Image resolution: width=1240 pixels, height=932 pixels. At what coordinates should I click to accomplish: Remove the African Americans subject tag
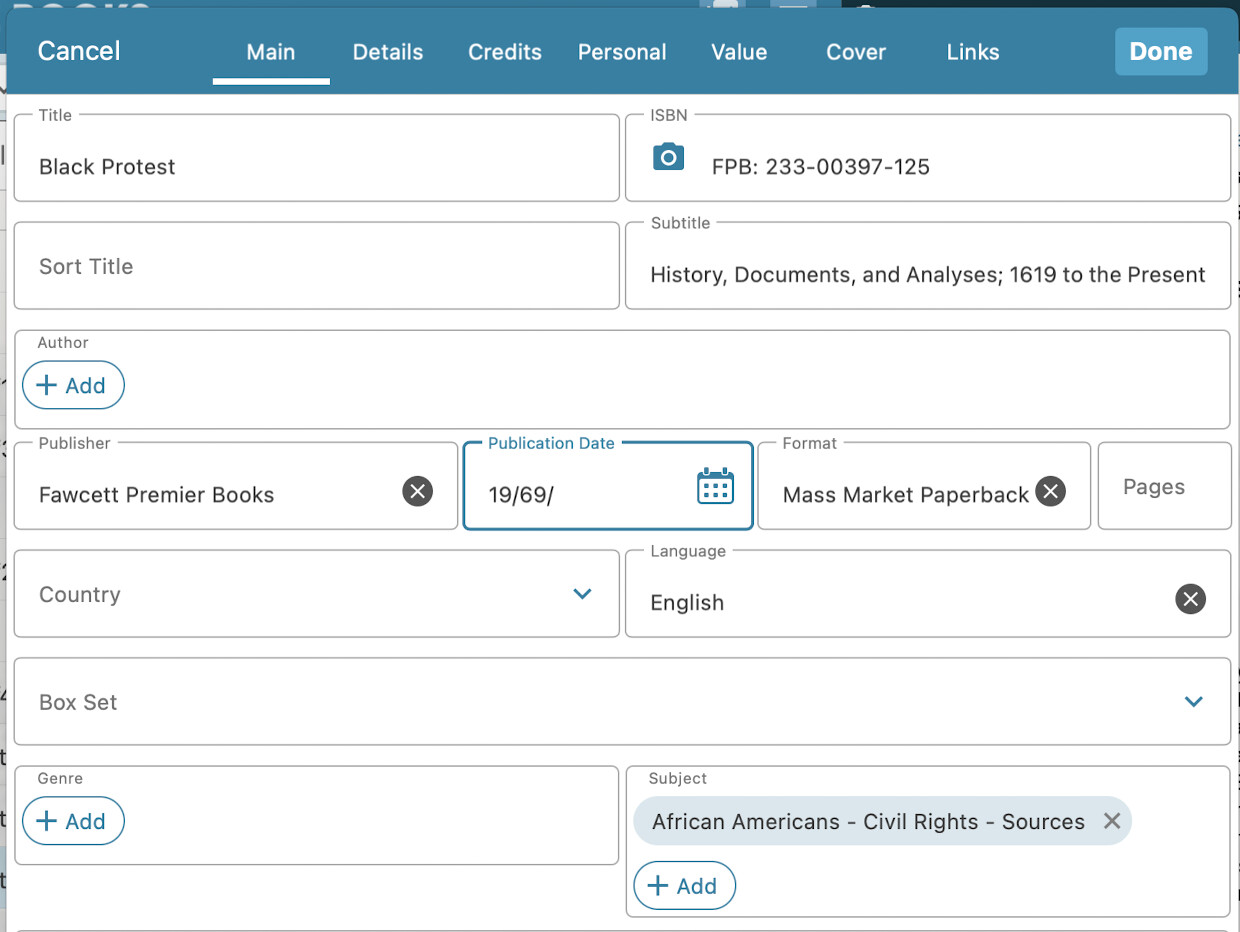click(x=1111, y=821)
